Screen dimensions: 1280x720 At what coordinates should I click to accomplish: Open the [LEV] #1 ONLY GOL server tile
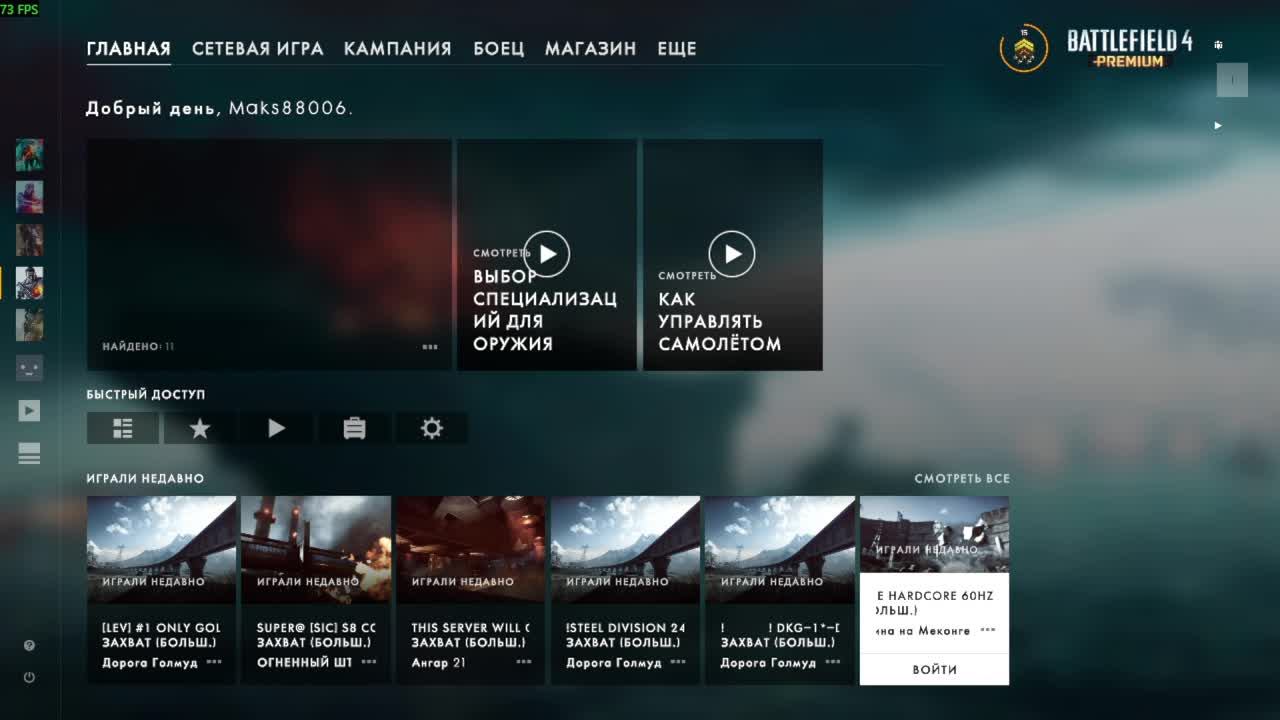[x=161, y=590]
